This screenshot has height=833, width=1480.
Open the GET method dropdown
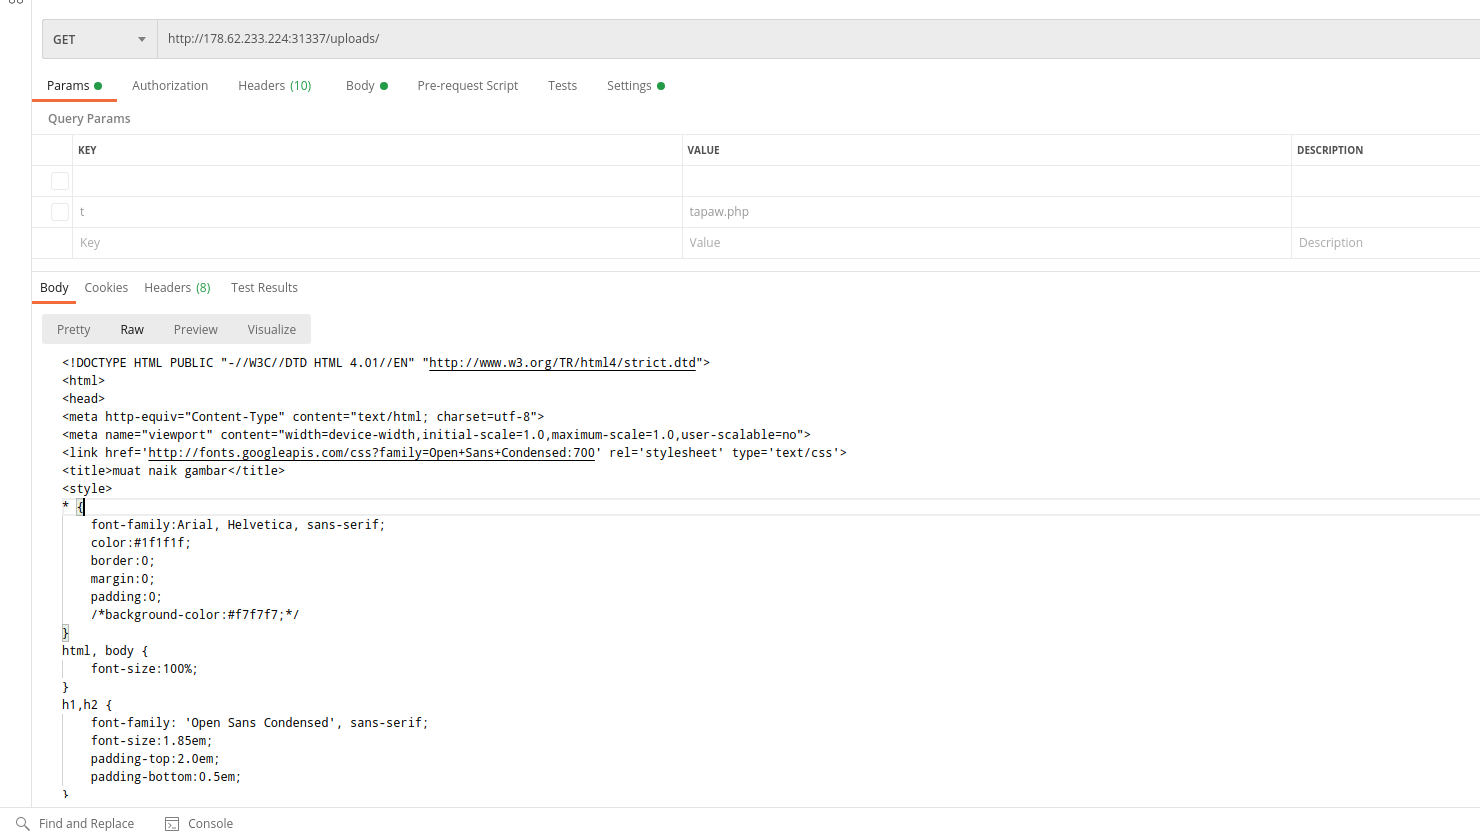point(99,39)
